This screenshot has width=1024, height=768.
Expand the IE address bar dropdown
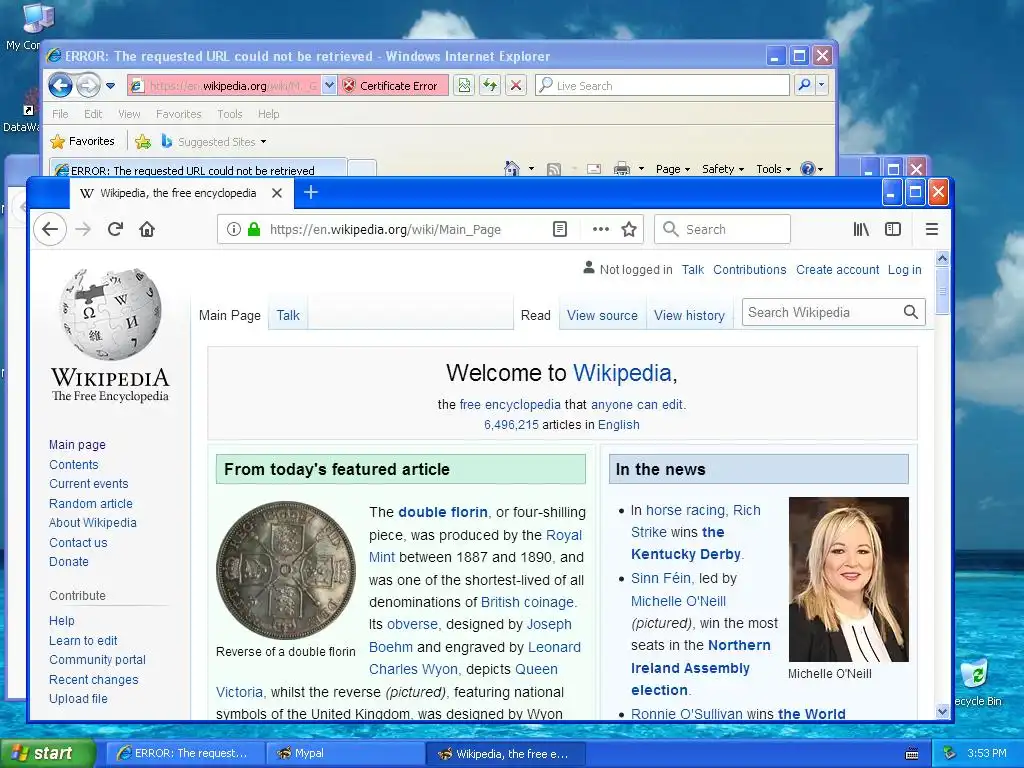coord(329,85)
